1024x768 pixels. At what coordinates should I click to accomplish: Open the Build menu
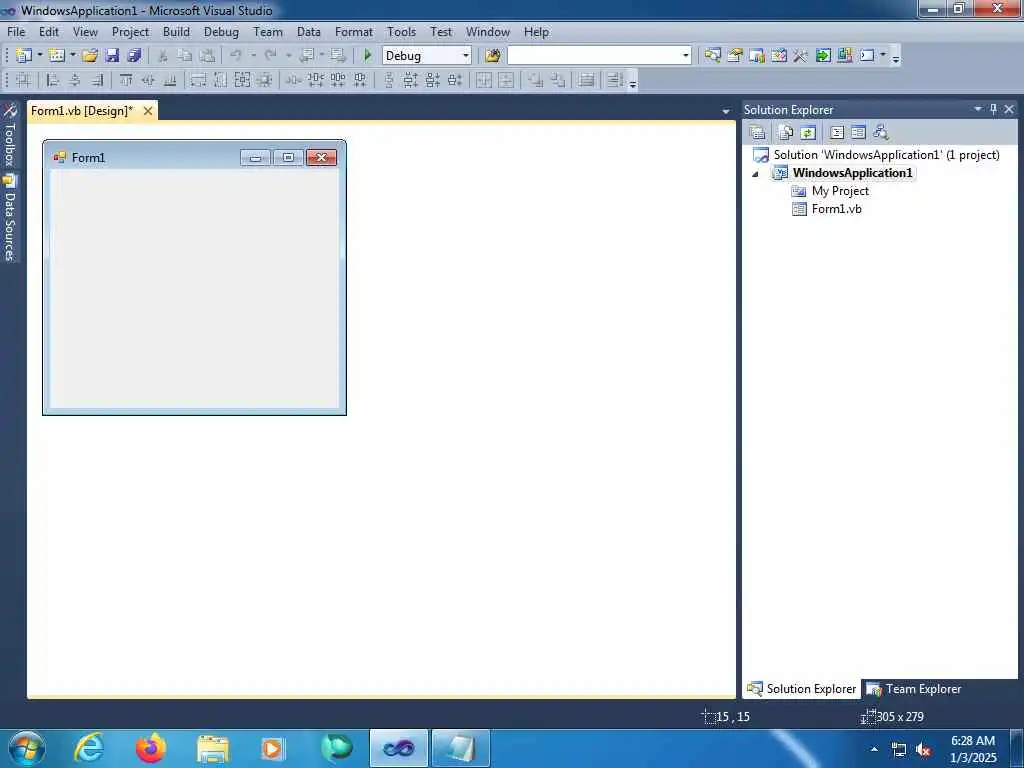176,32
